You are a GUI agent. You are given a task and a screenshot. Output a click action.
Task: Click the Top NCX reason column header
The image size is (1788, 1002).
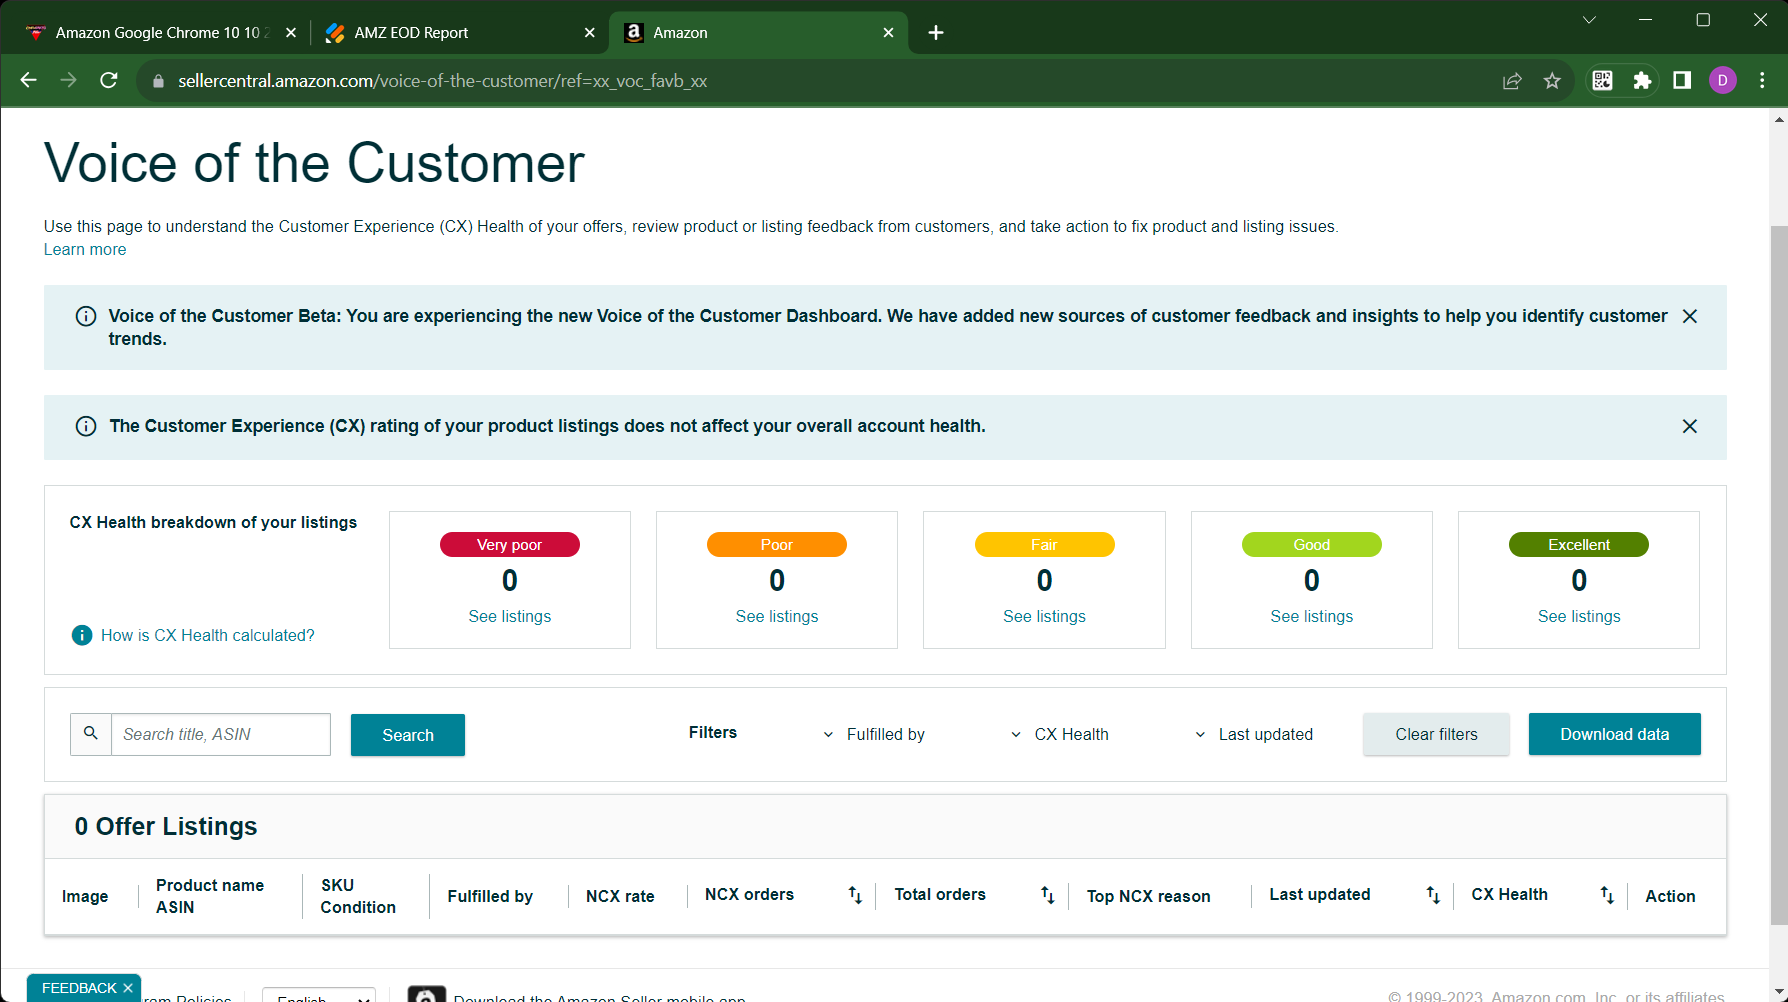pos(1148,896)
